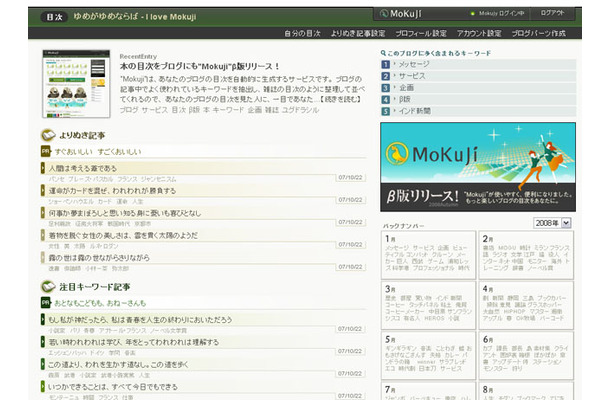The width and height of the screenshot is (610, 400).
Task: Click rank 3 badge next to 企画
Action: pyautogui.click(x=385, y=88)
